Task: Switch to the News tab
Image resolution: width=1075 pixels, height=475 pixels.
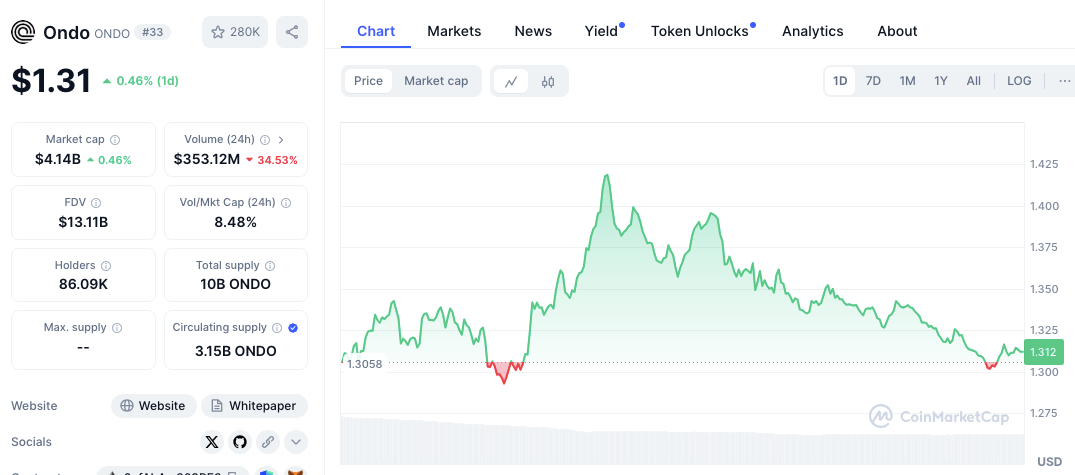Action: point(533,31)
